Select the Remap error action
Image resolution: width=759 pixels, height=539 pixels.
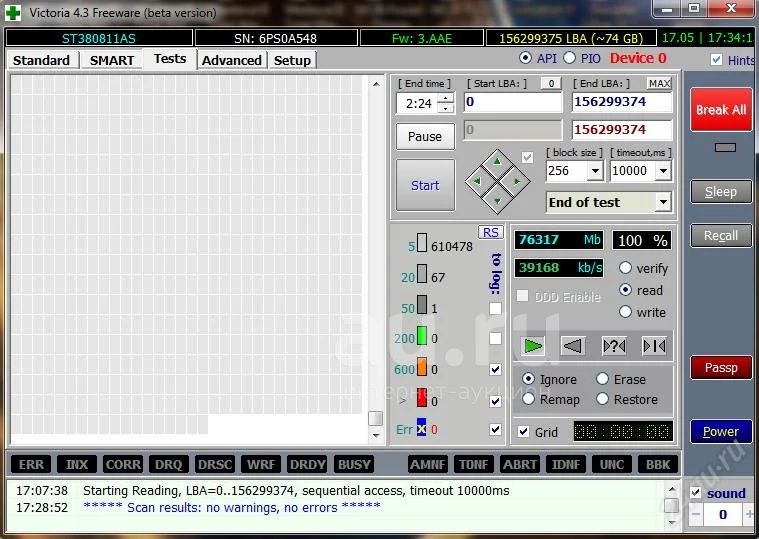(x=529, y=399)
